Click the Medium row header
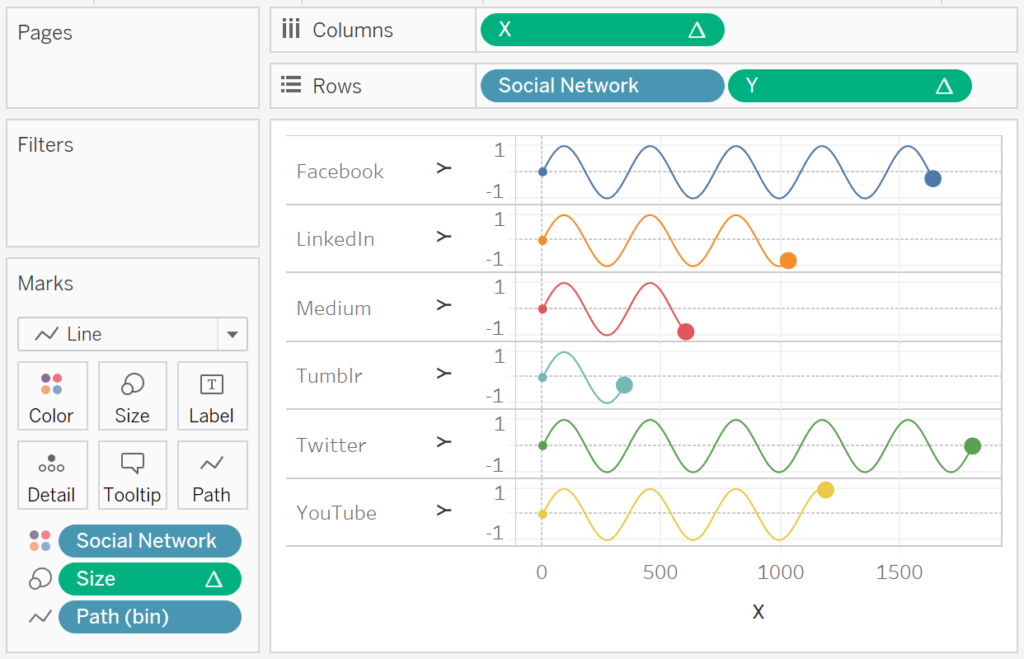The width and height of the screenshot is (1024, 659). pos(334,308)
